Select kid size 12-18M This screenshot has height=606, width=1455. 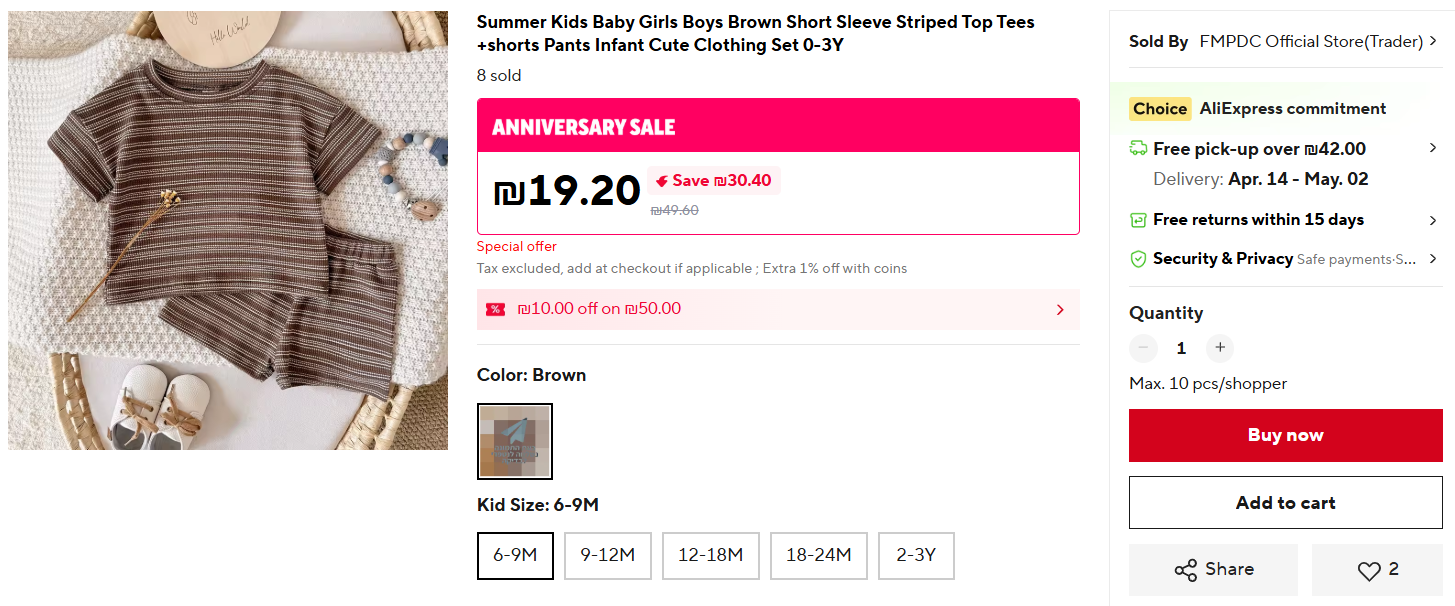coord(710,555)
